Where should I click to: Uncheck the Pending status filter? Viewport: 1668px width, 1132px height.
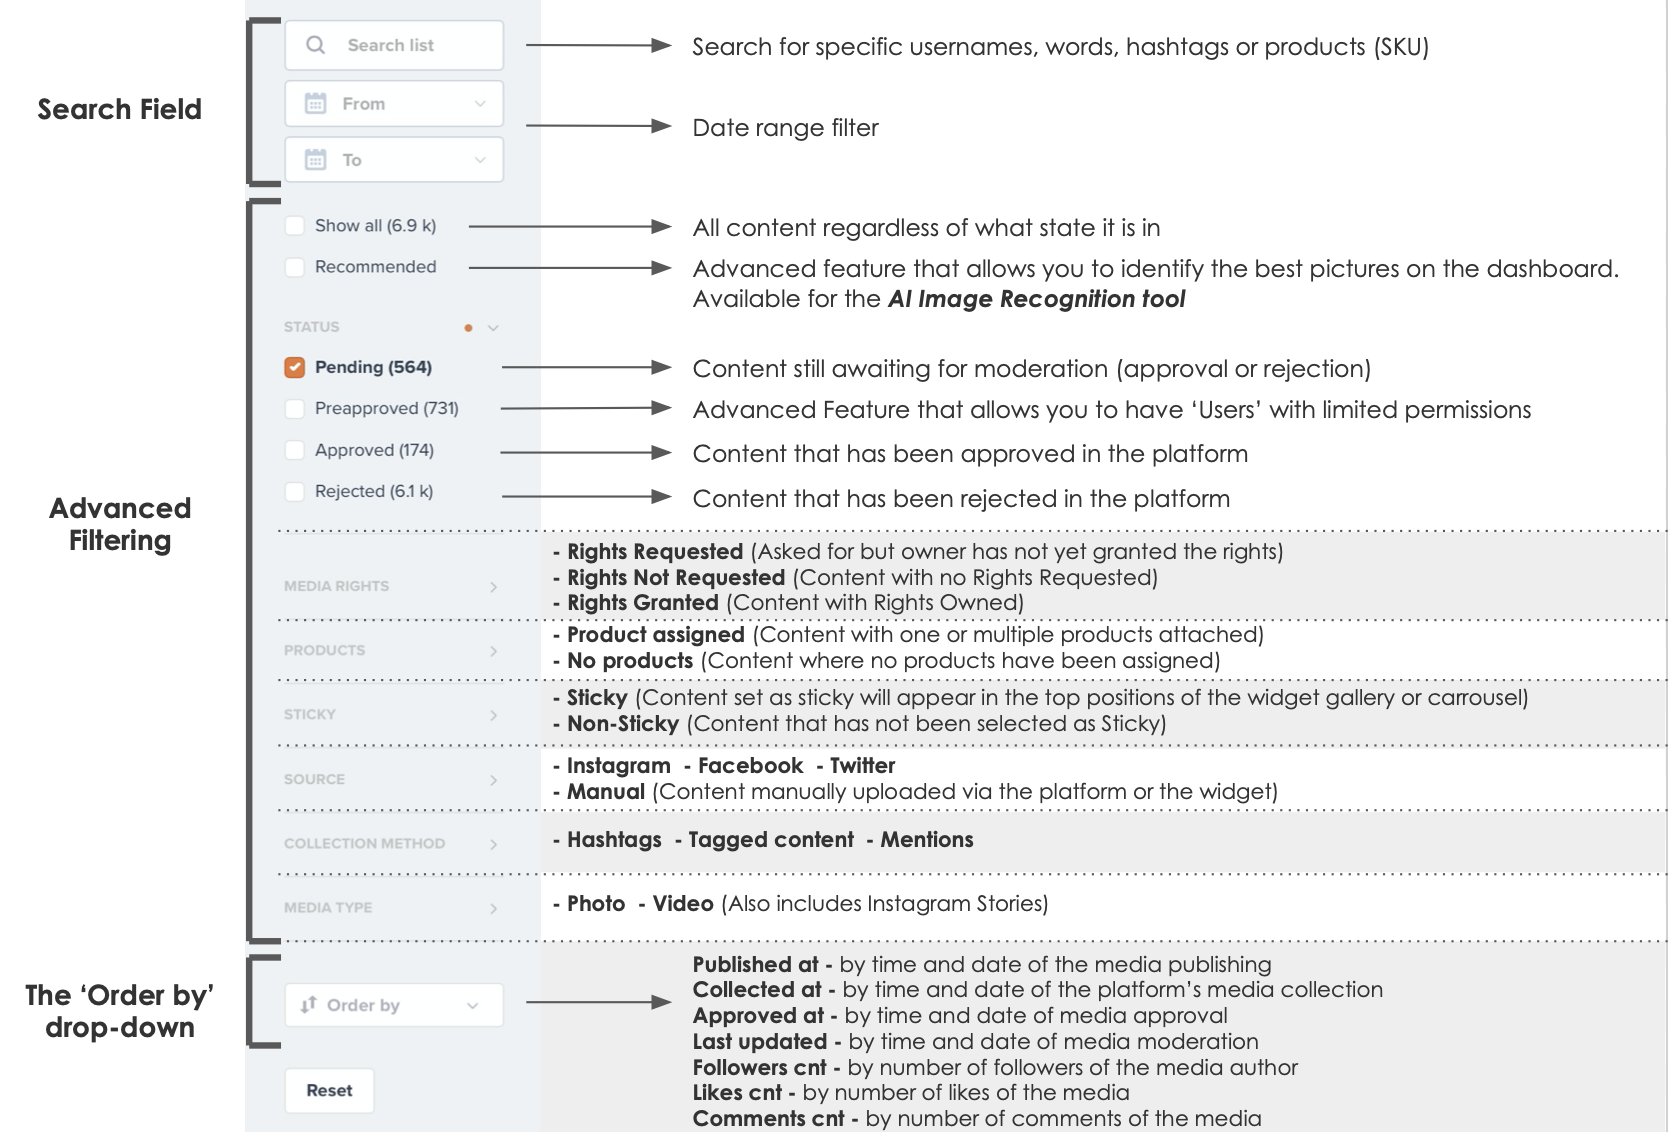293,367
